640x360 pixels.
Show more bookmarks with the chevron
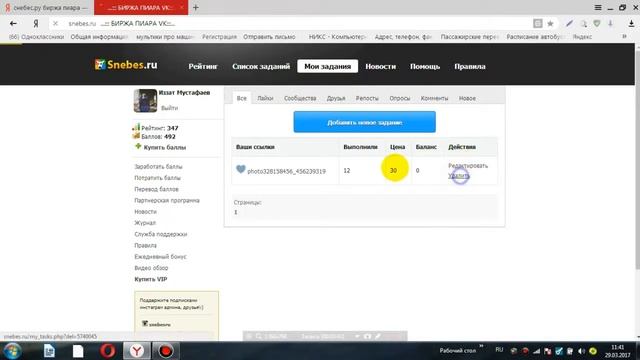[624, 36]
